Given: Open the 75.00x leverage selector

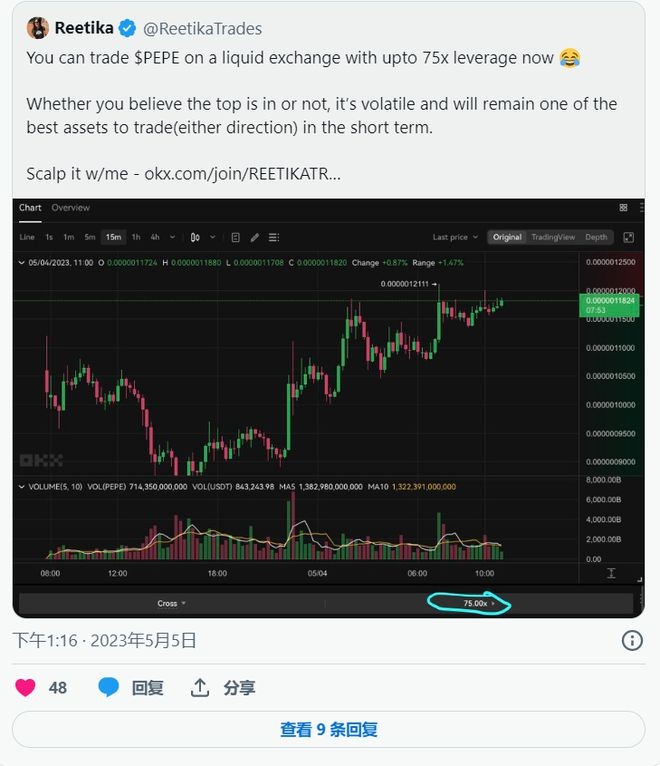Looking at the screenshot, I should tap(478, 603).
